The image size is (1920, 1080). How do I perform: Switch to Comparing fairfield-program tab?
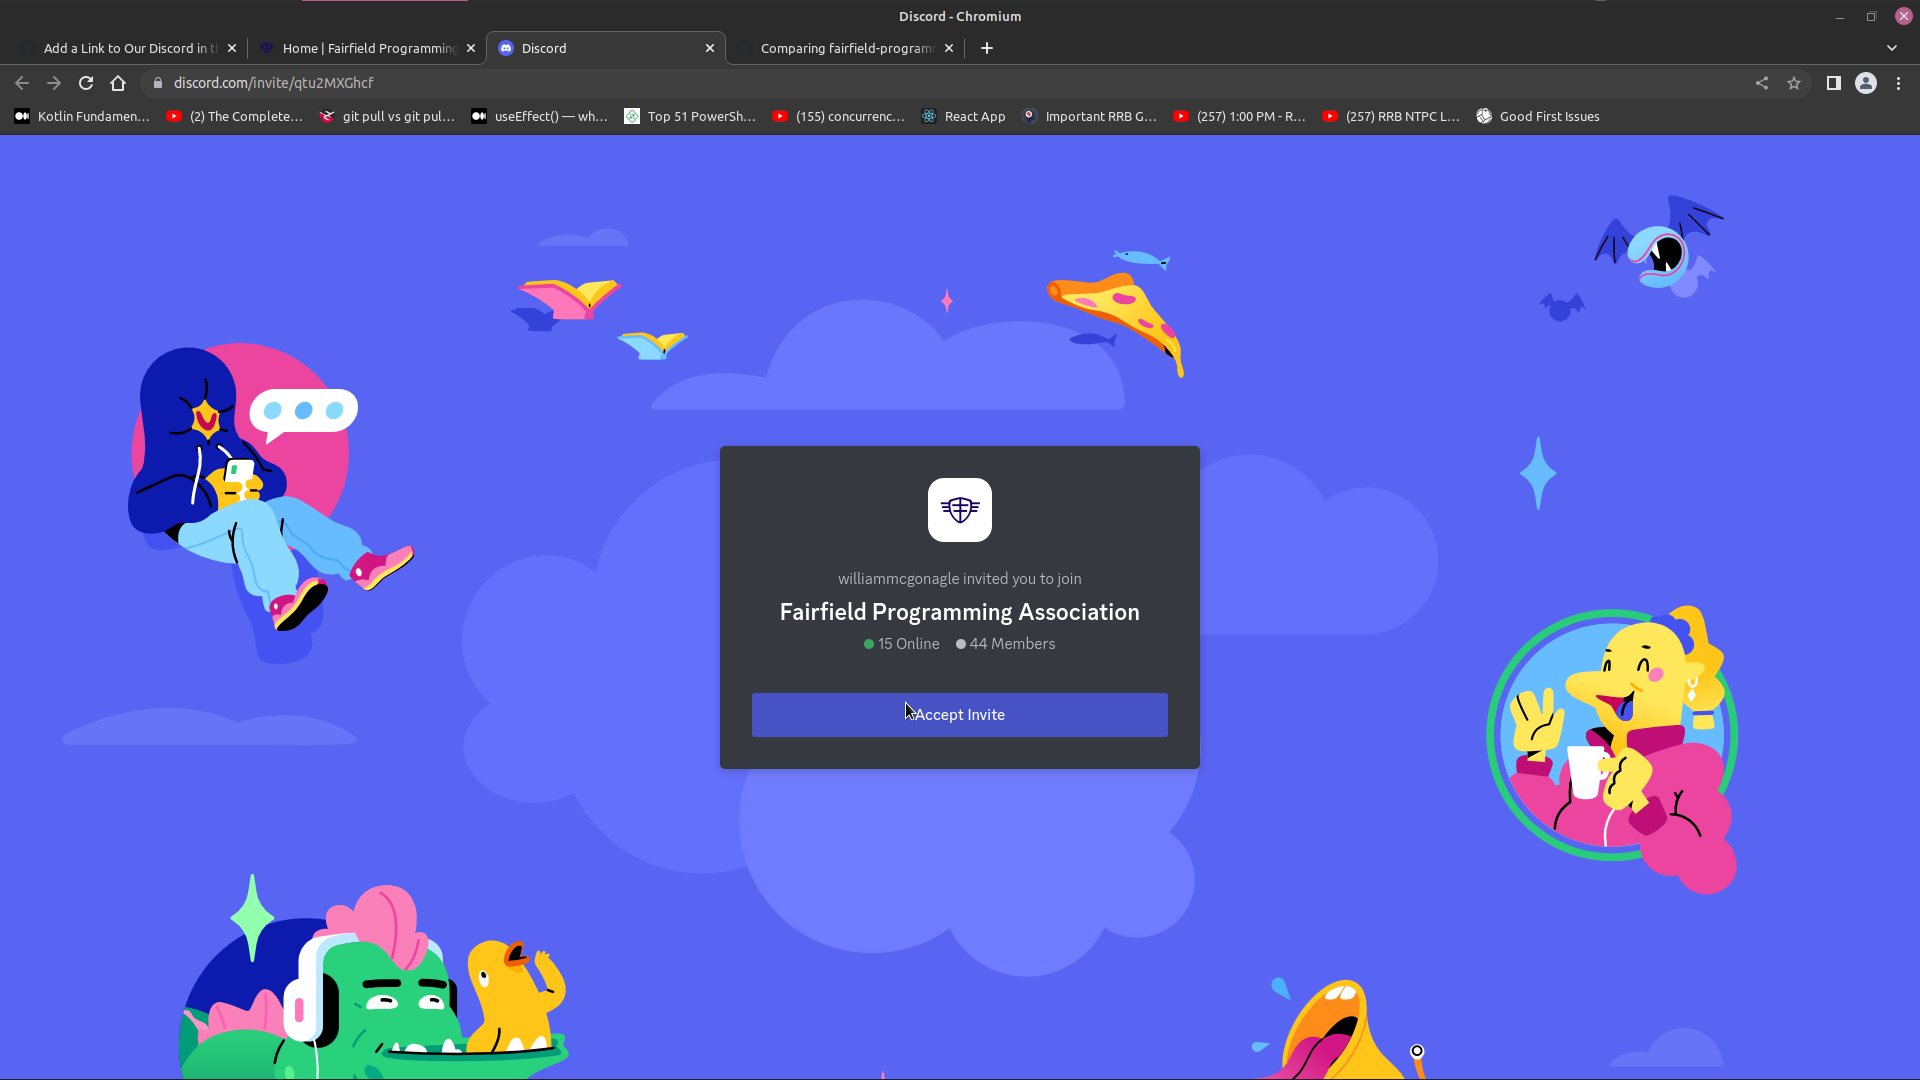coord(846,48)
